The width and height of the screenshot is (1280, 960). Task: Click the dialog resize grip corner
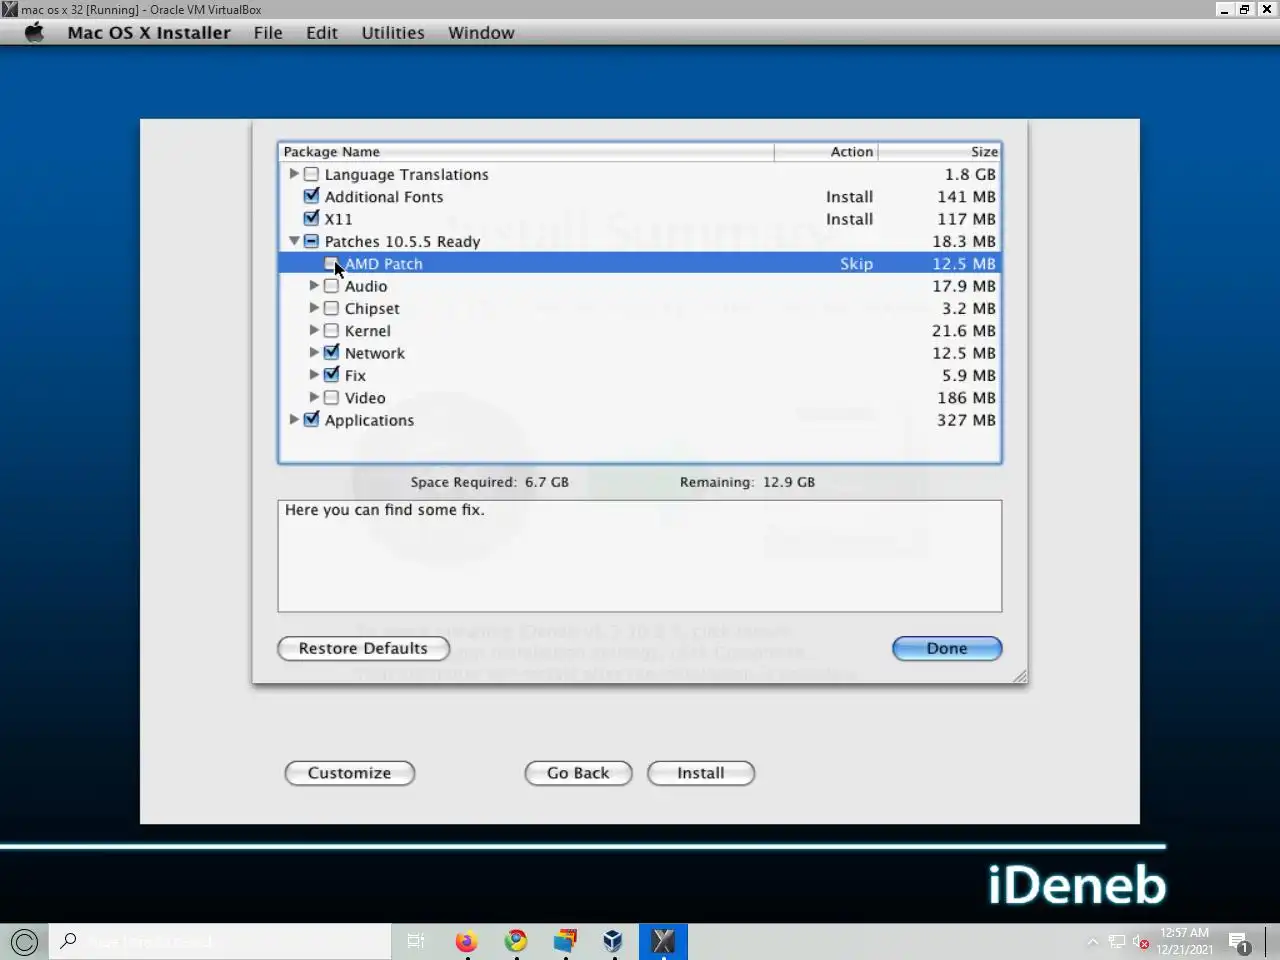pyautogui.click(x=1019, y=676)
